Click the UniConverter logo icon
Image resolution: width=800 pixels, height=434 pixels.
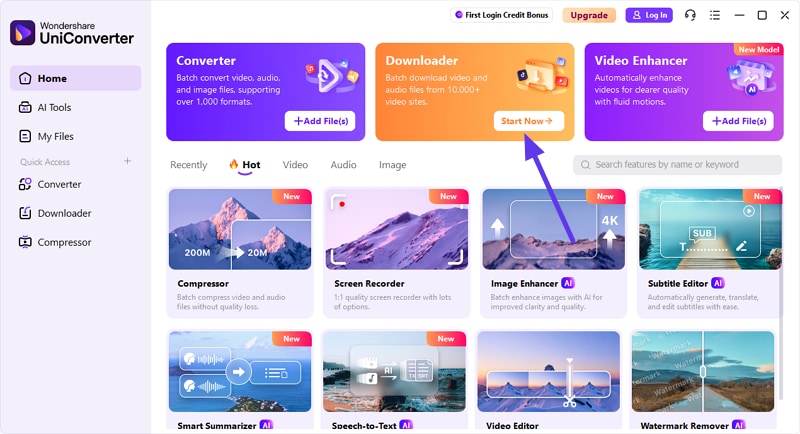22,33
